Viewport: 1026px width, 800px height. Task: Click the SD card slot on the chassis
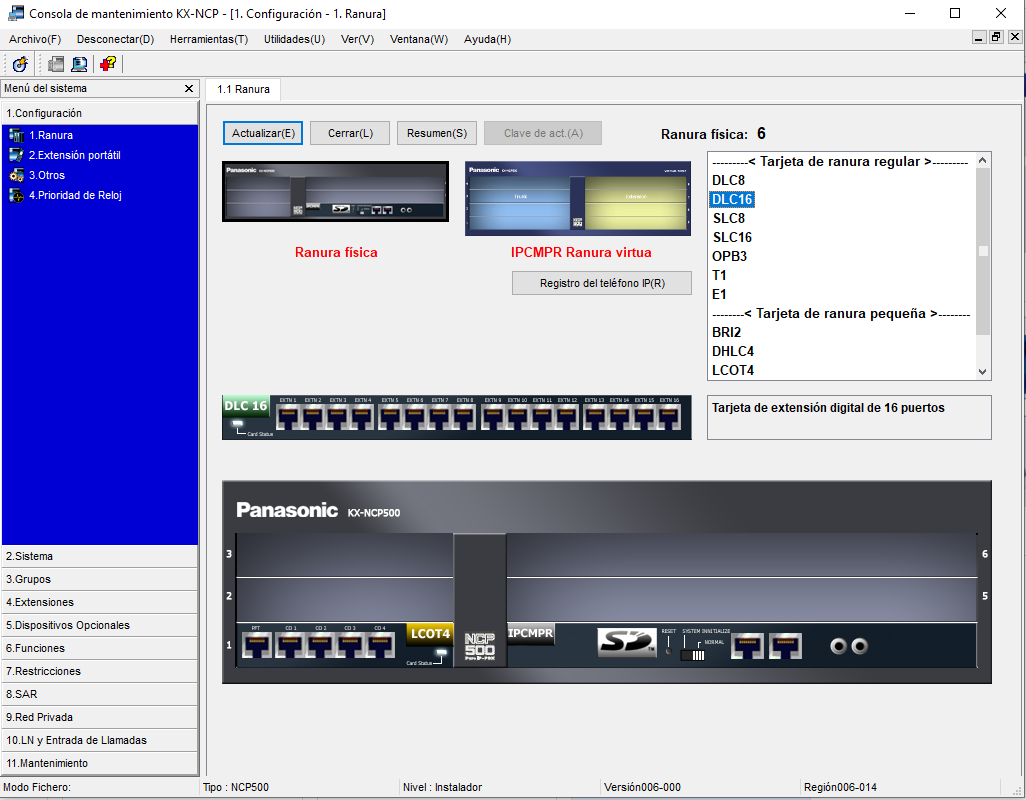(626, 642)
